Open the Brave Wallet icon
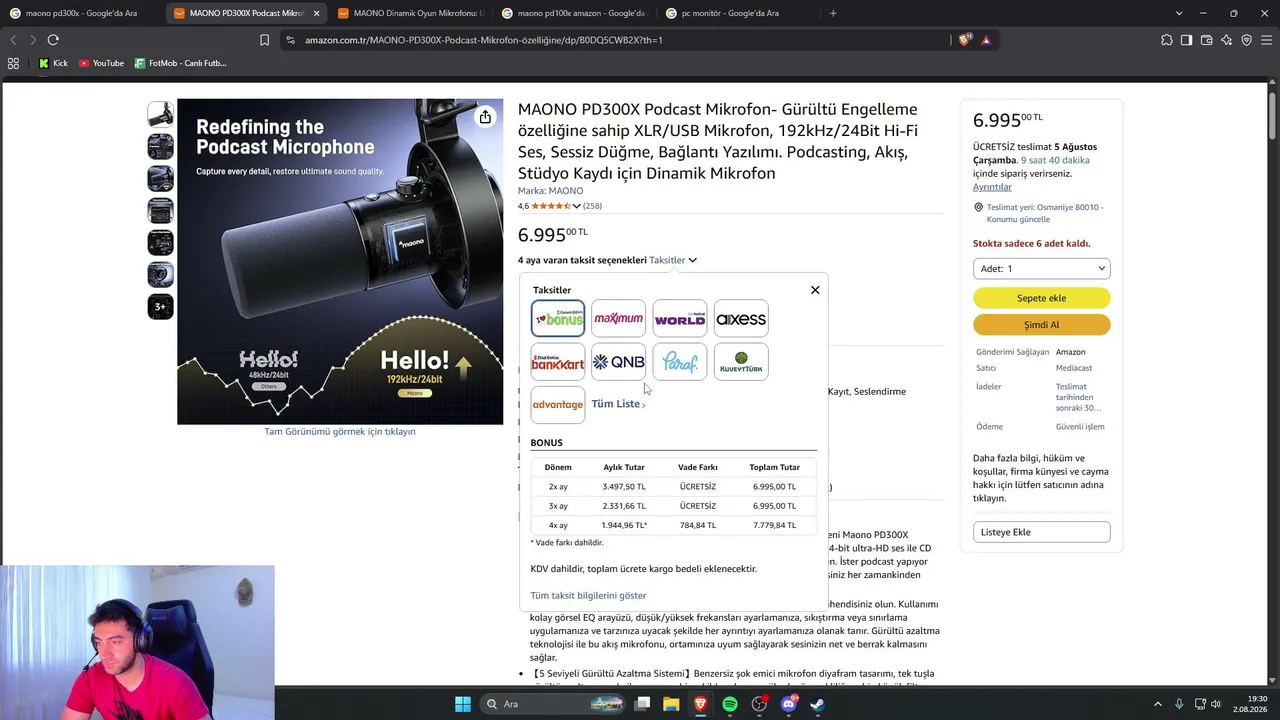Screen dimensions: 1280x720 point(1206,40)
